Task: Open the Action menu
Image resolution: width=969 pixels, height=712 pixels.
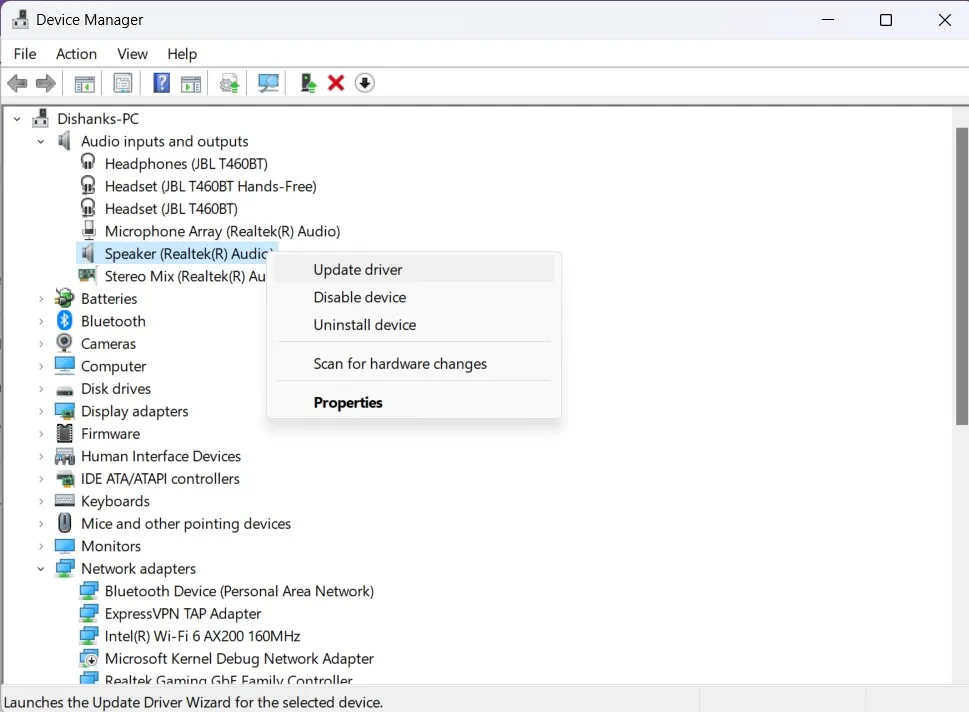Action: [x=76, y=54]
